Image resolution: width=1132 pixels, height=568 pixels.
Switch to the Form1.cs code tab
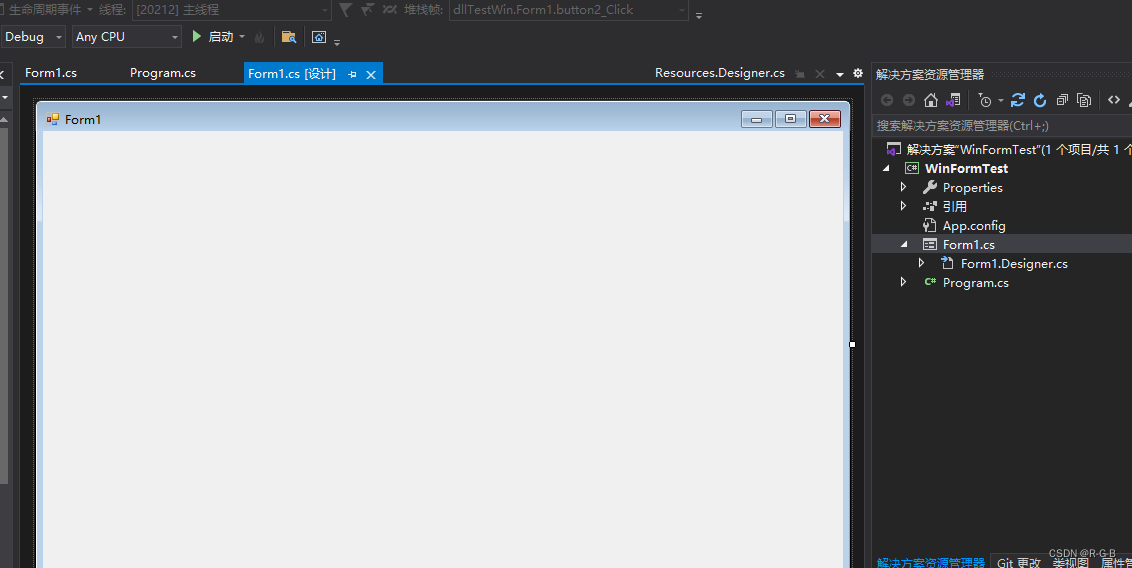(51, 73)
